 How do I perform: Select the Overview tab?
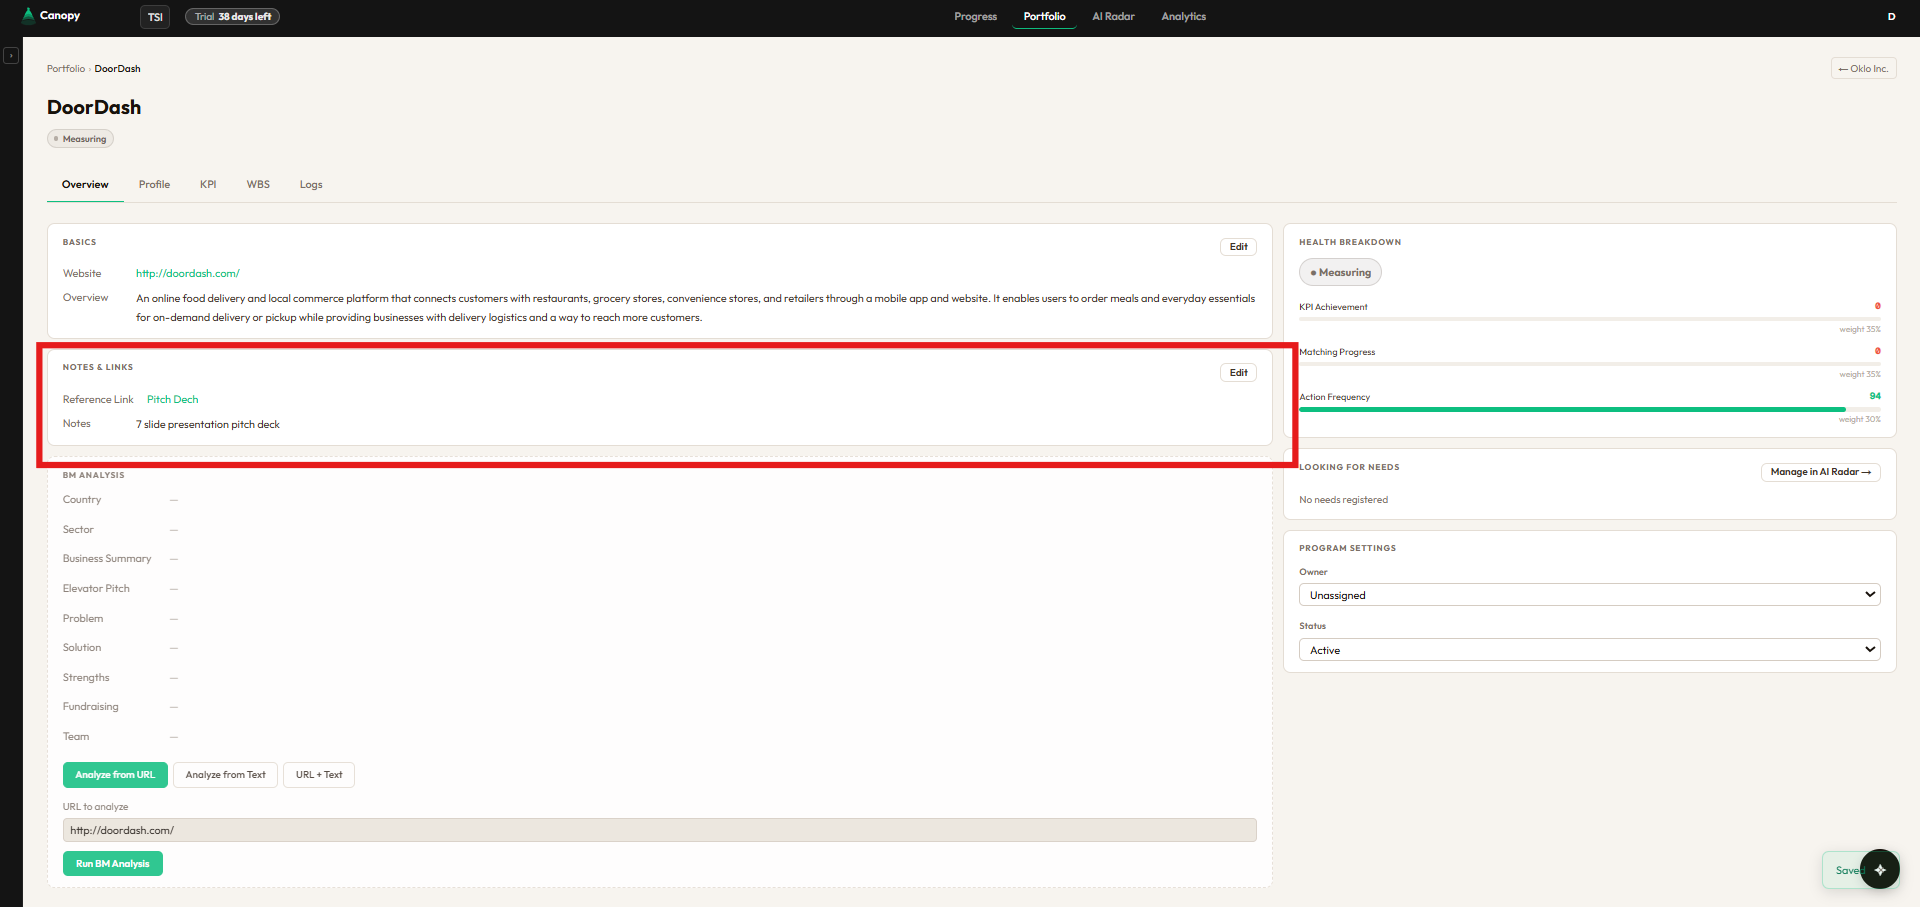[85, 185]
